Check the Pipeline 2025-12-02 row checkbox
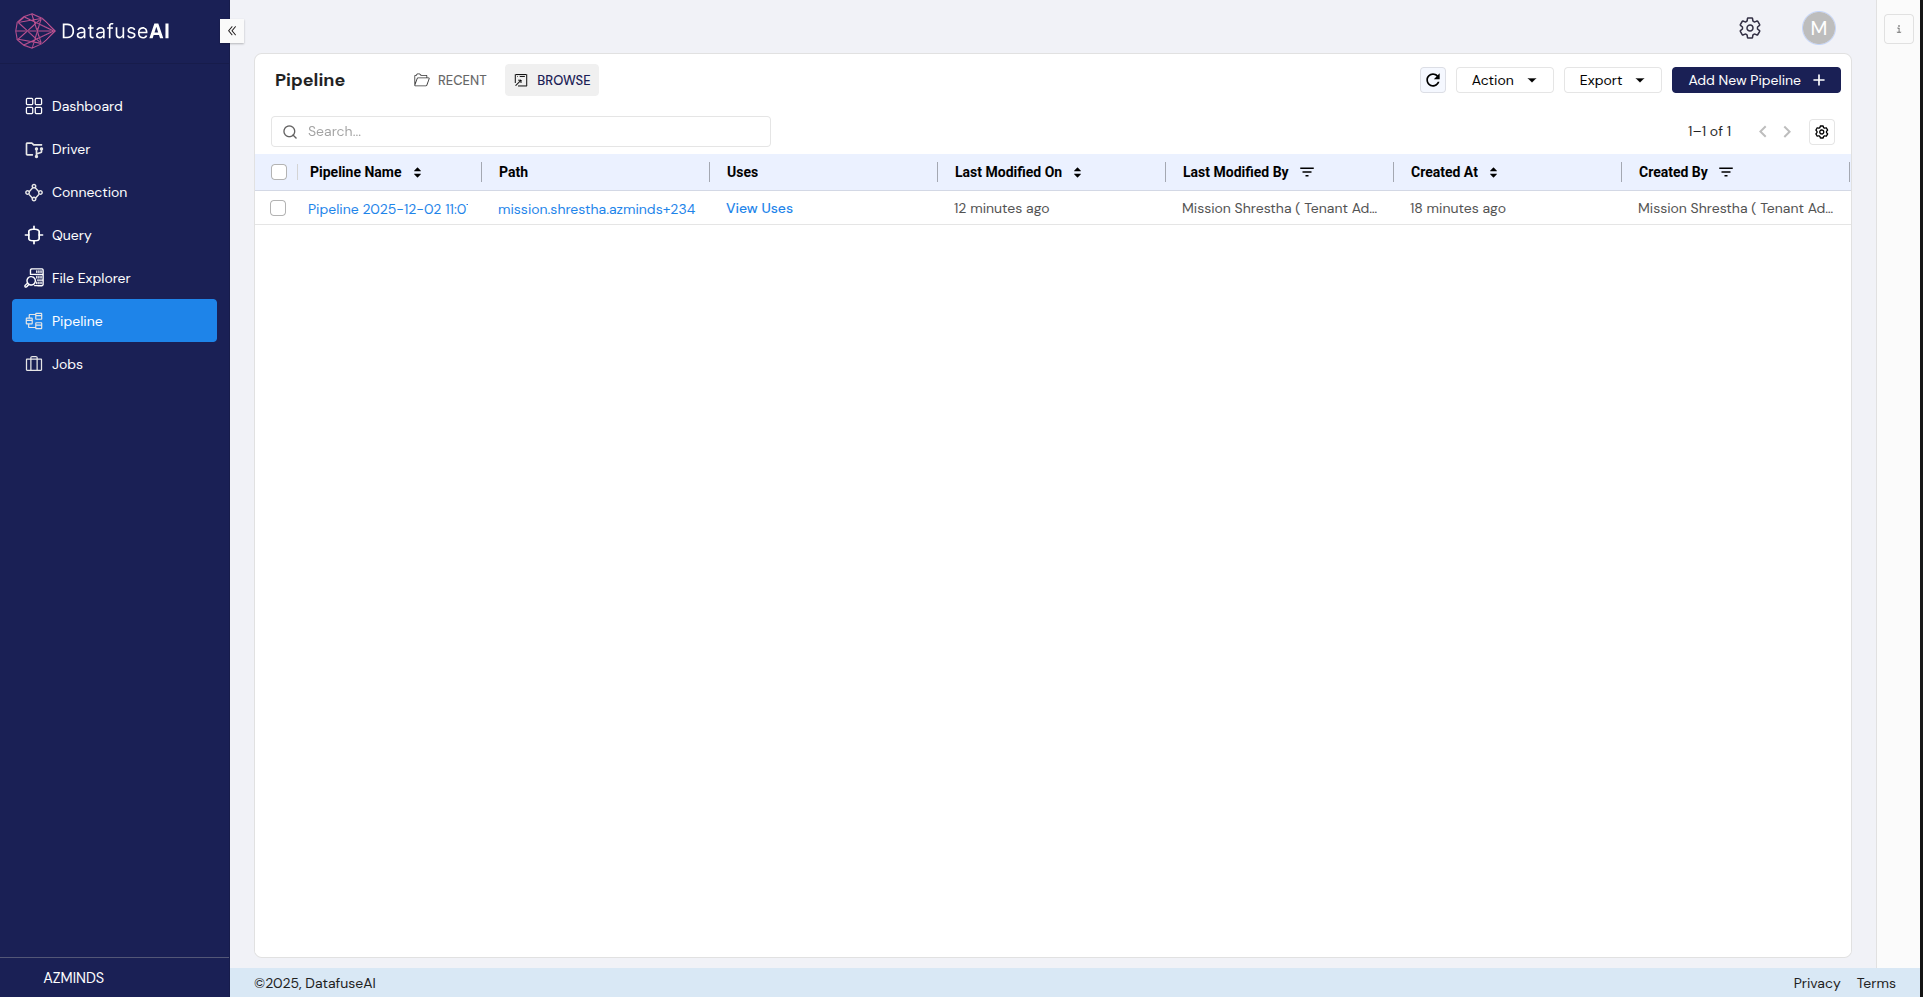Screen dimensions: 1923x997 pyautogui.click(x=278, y=208)
